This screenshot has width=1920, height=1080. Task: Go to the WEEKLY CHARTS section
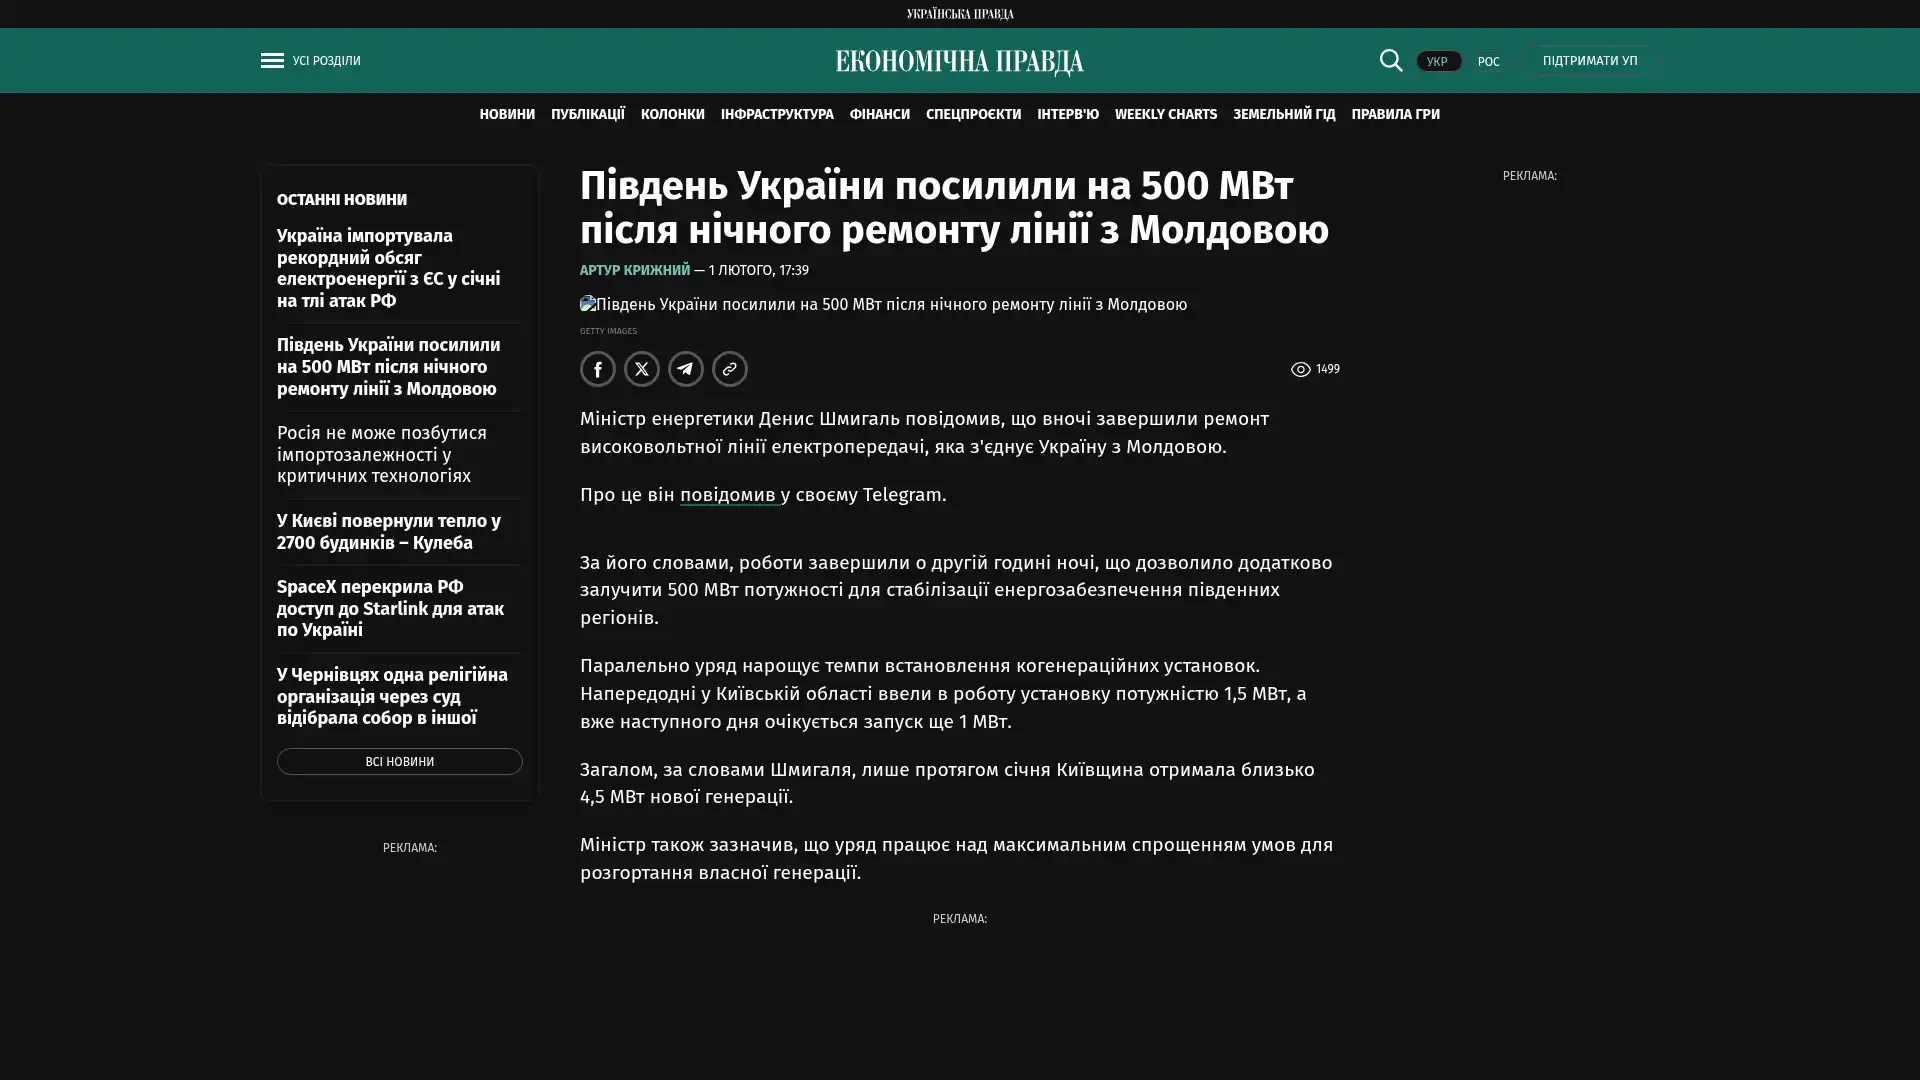coord(1165,114)
